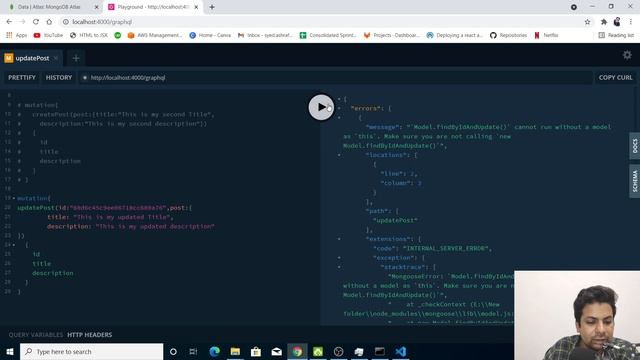Copy the request as CURL
640x360 pixels.
[615, 78]
